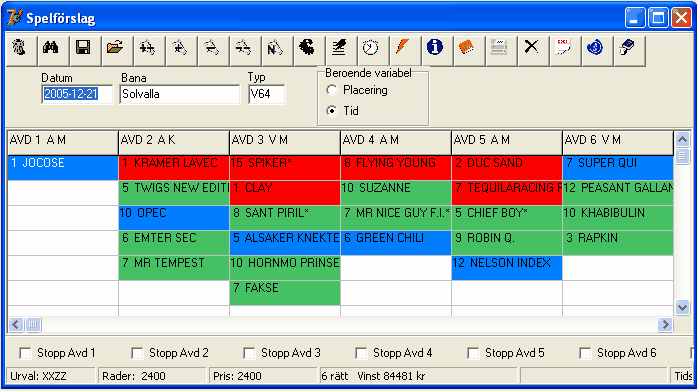The height and width of the screenshot is (391, 697).
Task: Check the Stopp Avd 2 checkbox
Action: click(137, 353)
